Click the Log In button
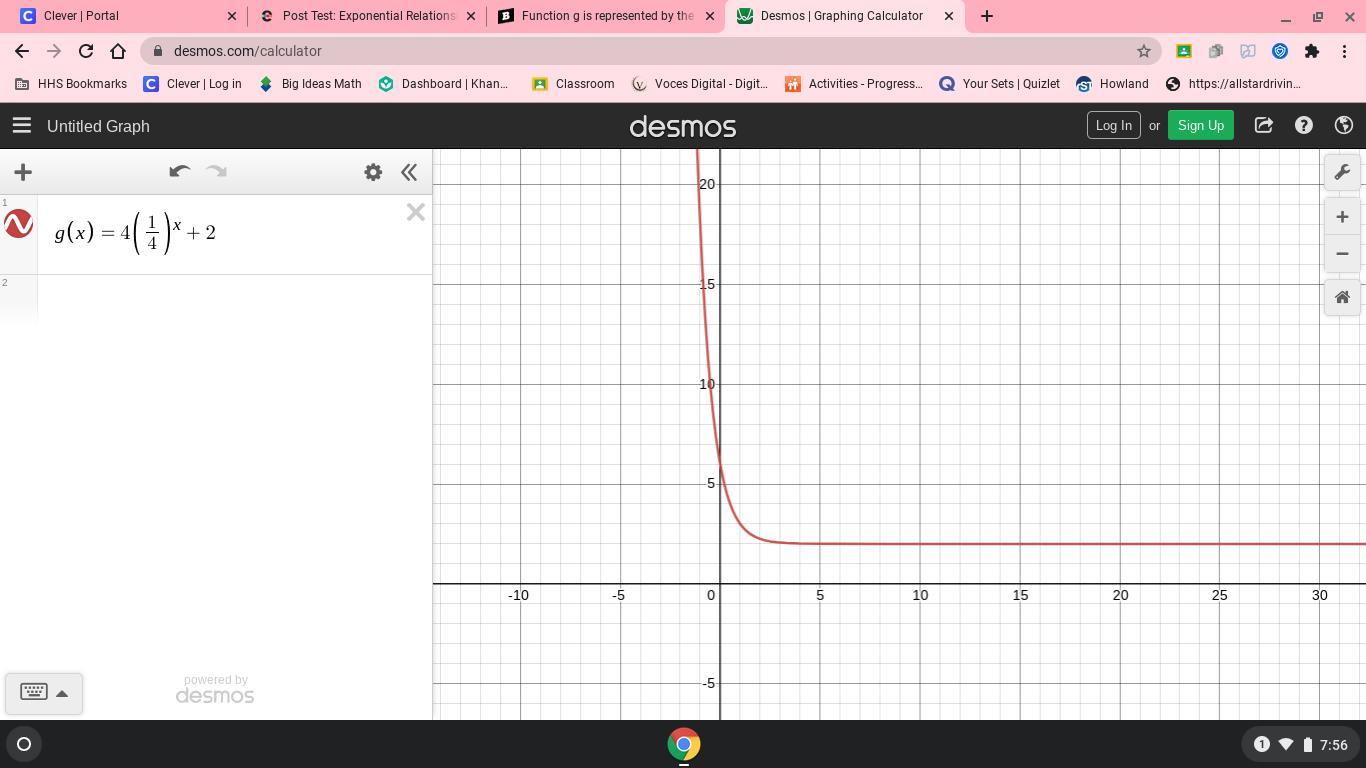The height and width of the screenshot is (768, 1366). pos(1113,125)
